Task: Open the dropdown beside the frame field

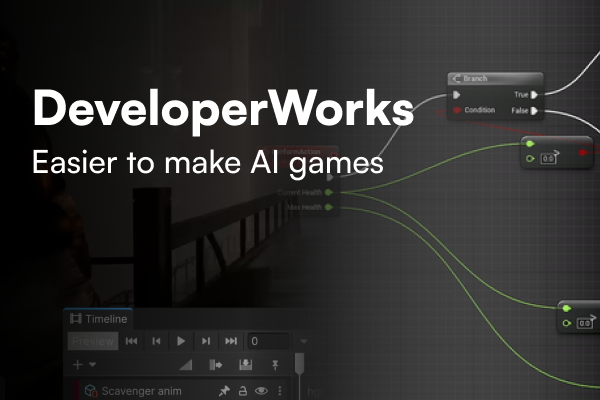Action: click(x=304, y=341)
